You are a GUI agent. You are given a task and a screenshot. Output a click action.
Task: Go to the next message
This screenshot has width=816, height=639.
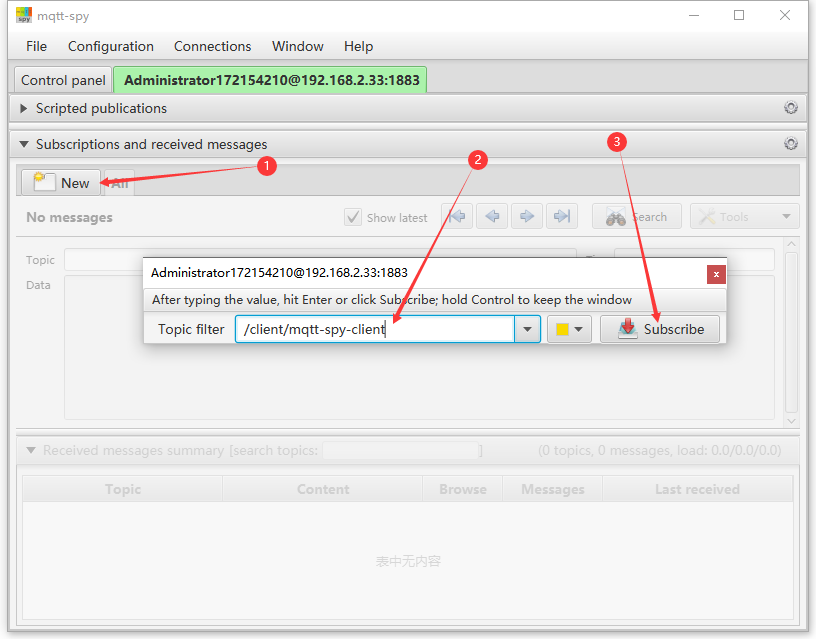point(527,216)
